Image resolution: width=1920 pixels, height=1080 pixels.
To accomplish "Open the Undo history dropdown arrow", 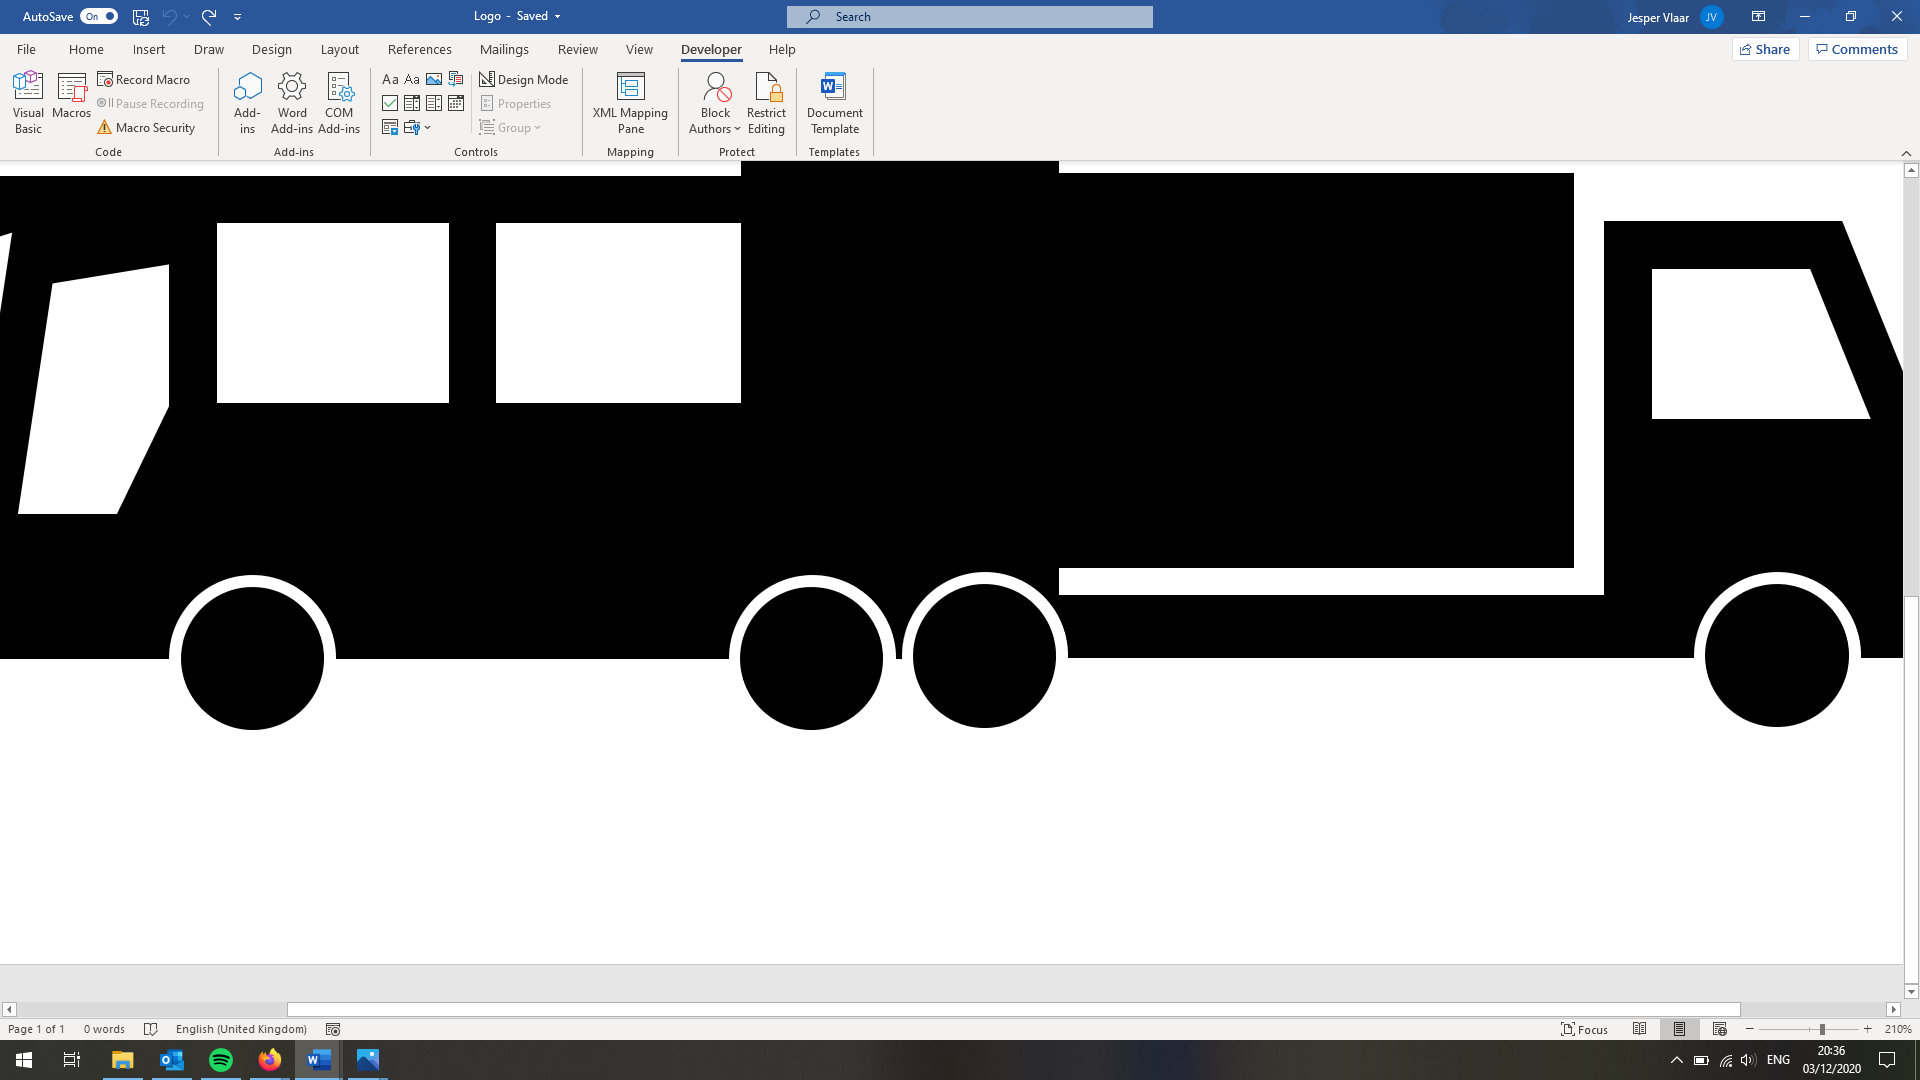I will pyautogui.click(x=186, y=16).
